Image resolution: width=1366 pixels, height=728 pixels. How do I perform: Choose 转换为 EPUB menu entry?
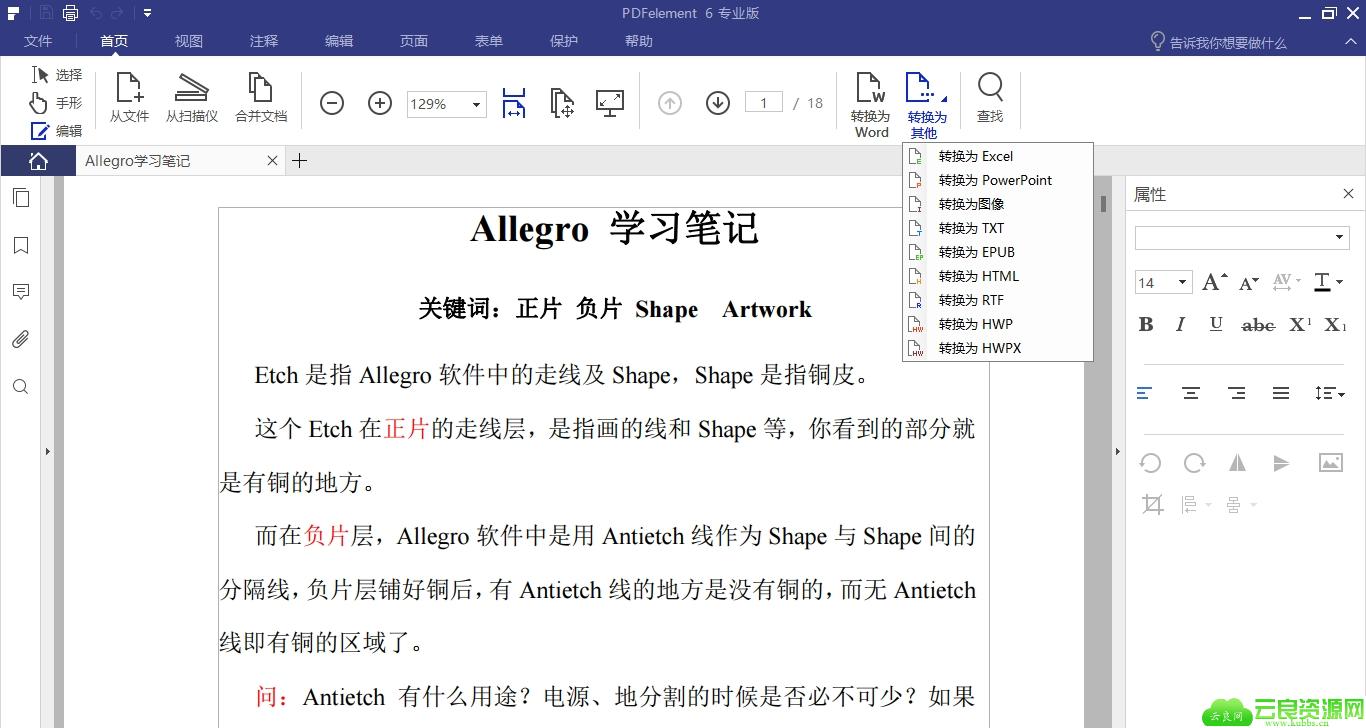[997, 252]
